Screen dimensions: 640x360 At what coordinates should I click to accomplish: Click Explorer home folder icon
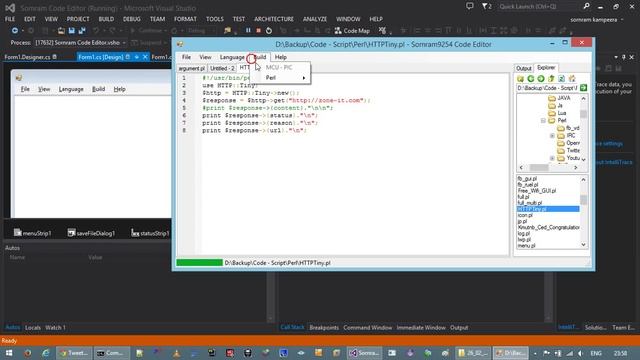tap(572, 78)
